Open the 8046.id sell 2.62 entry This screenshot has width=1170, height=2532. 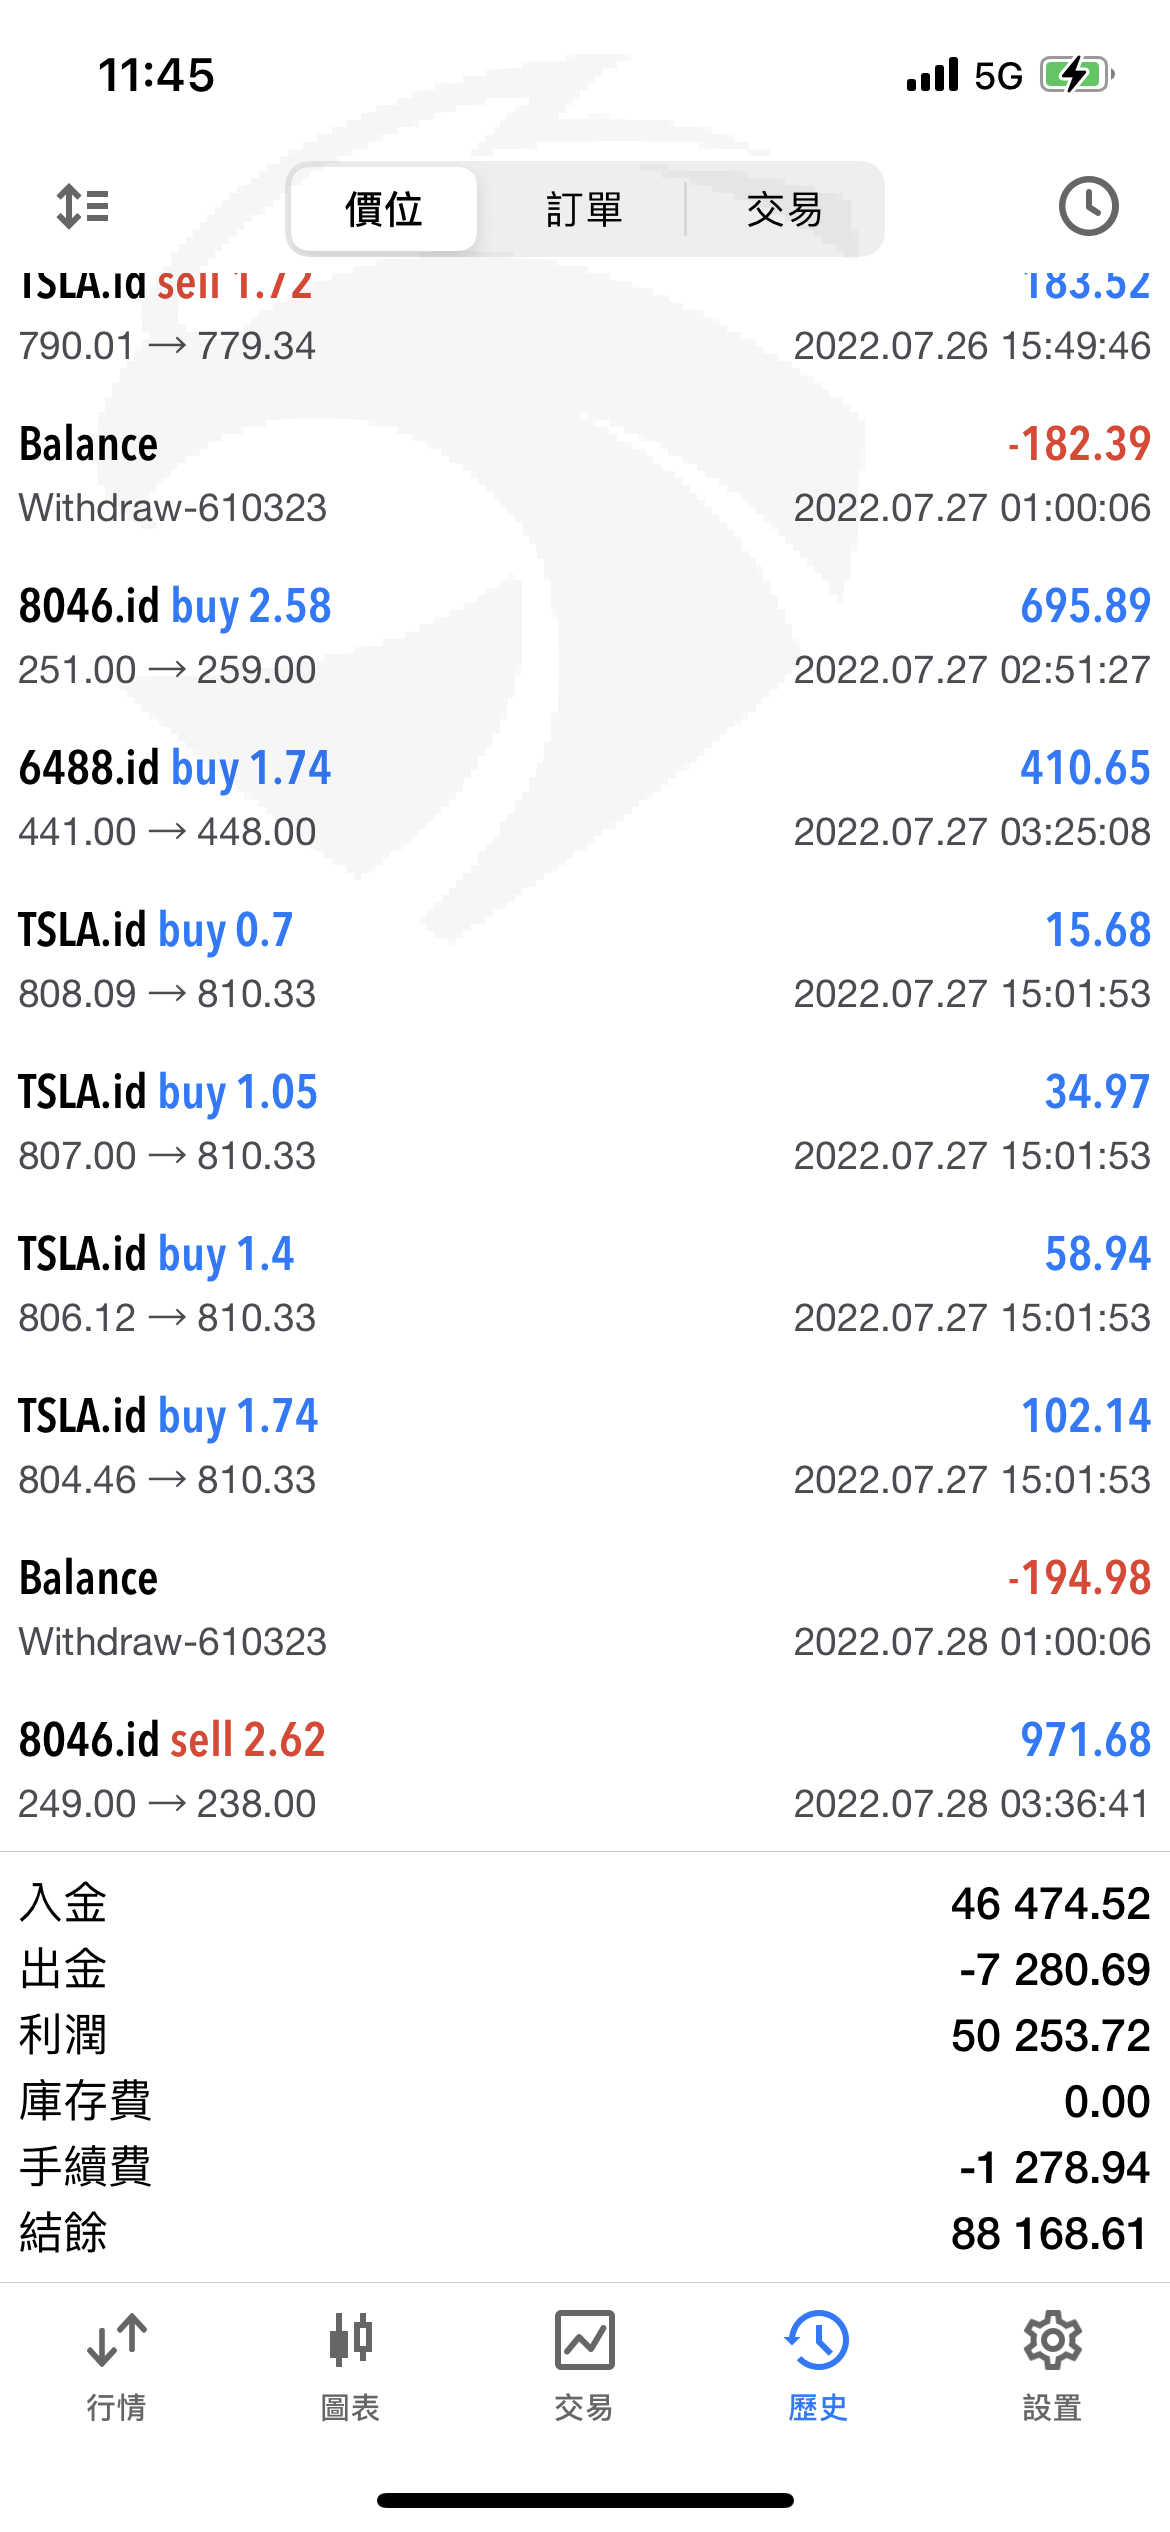click(x=585, y=1770)
